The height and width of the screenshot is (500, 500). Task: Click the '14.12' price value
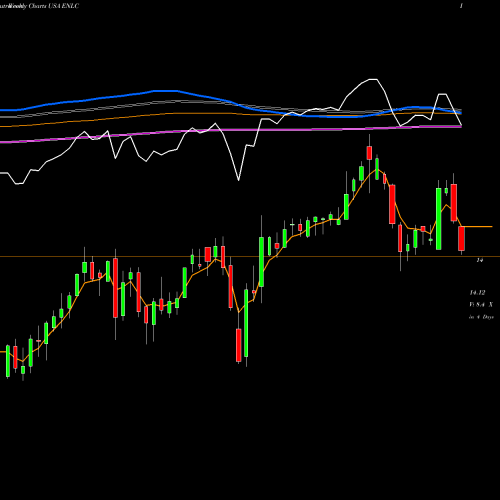point(477,293)
